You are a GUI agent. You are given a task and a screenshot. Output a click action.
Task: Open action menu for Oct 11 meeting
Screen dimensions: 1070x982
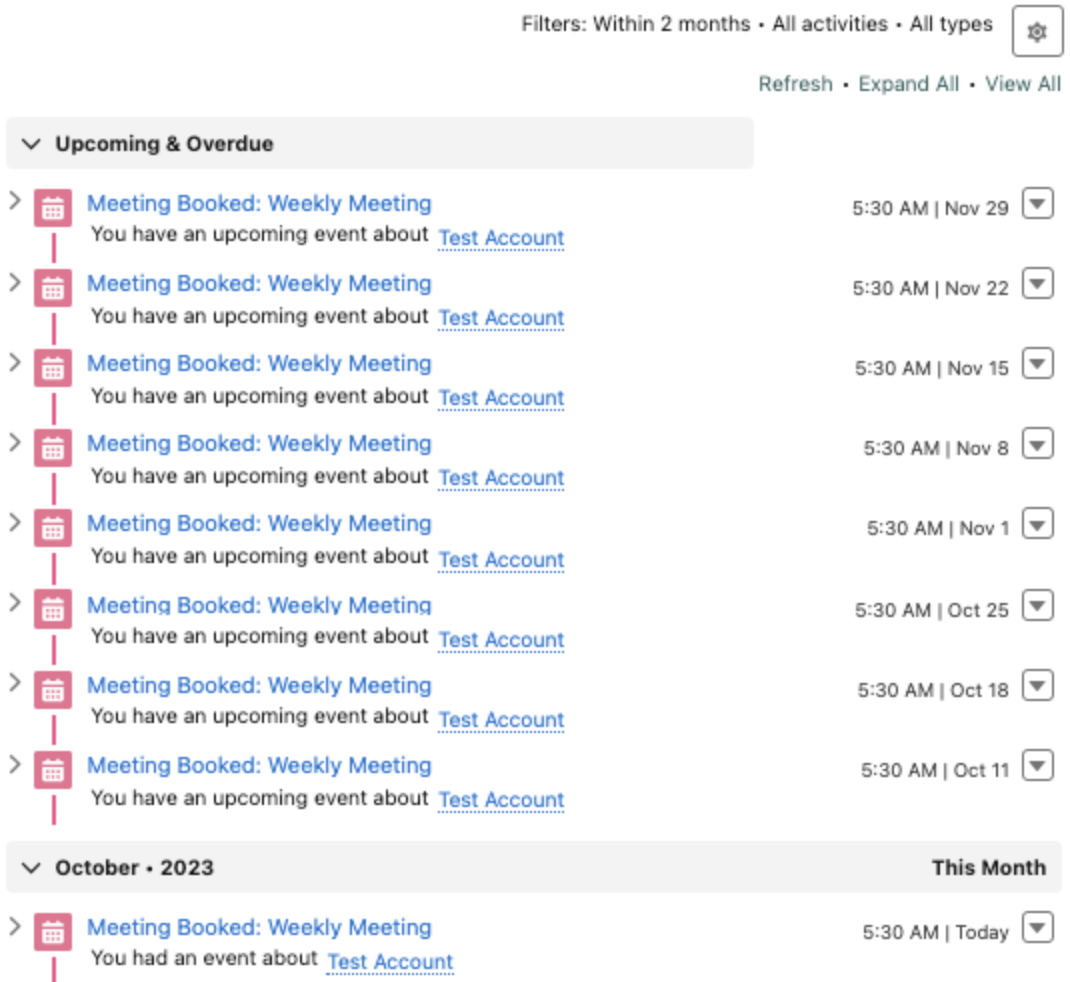(1038, 767)
